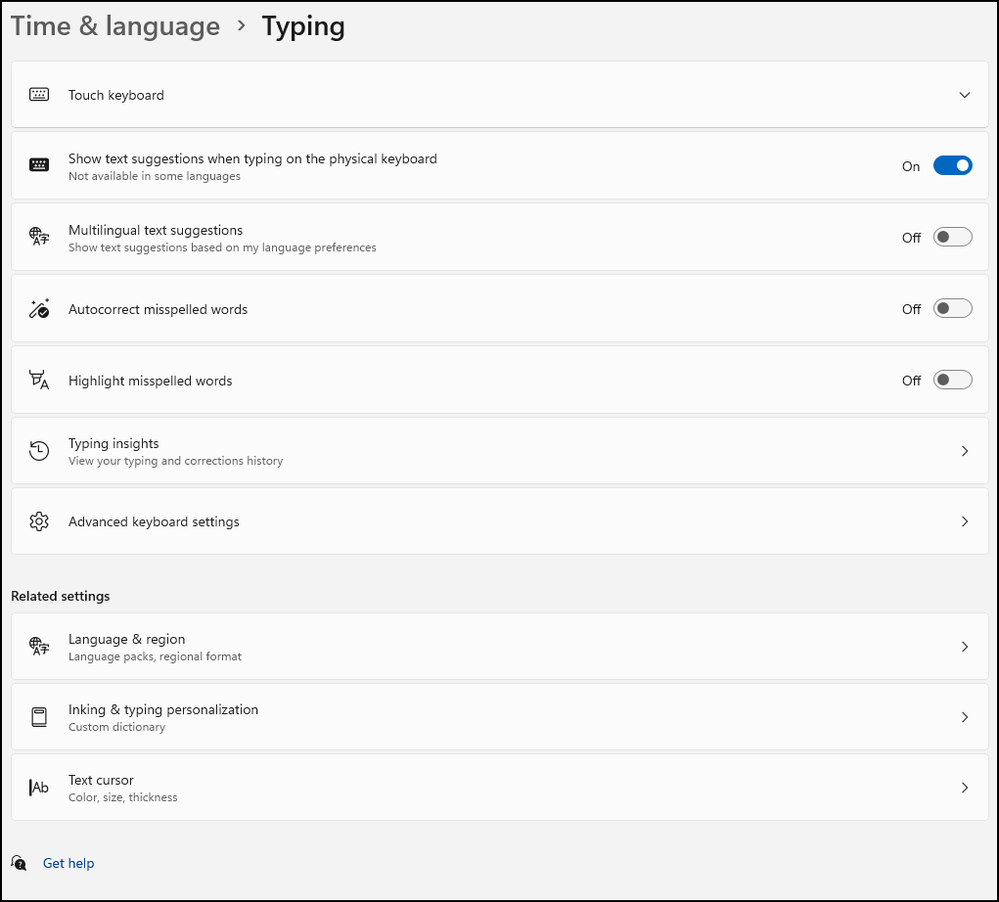Enable the Multilingual text suggestions toggle

point(952,237)
